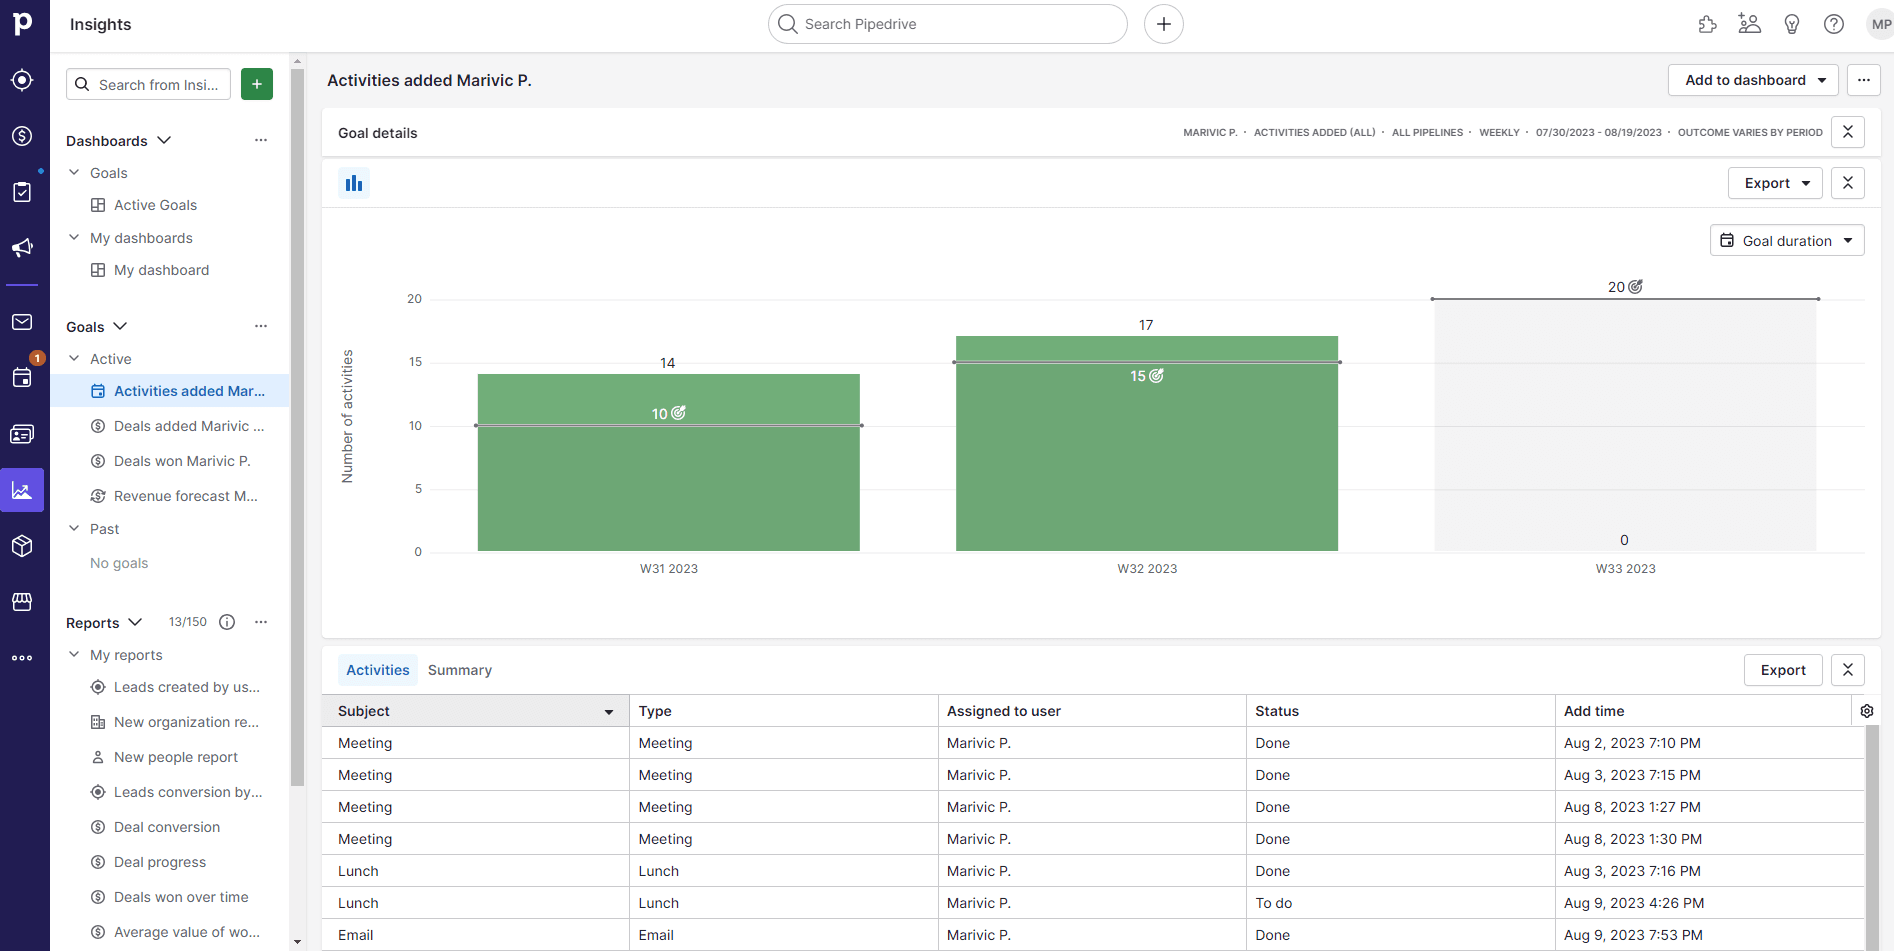Open the MP user profile avatar
Image resolution: width=1894 pixels, height=951 pixels.
pos(1880,24)
